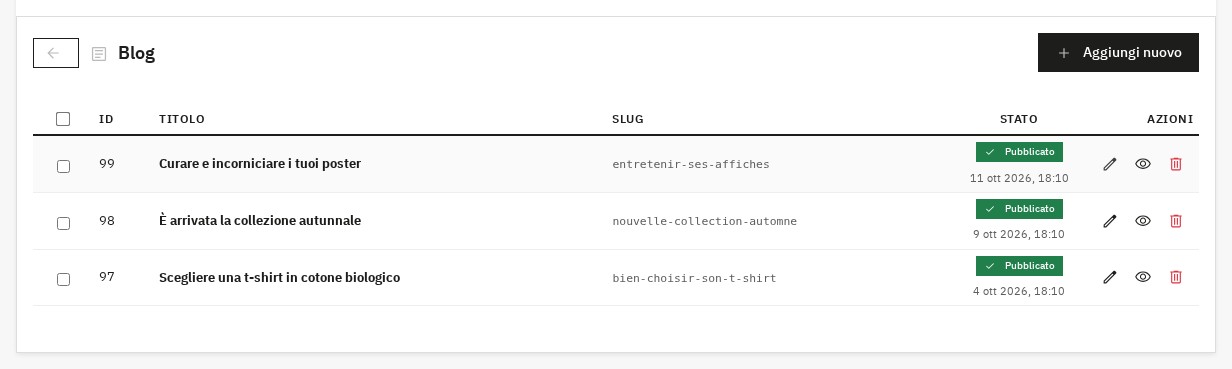
Task: View post 98 using the eye icon
Action: [1143, 221]
